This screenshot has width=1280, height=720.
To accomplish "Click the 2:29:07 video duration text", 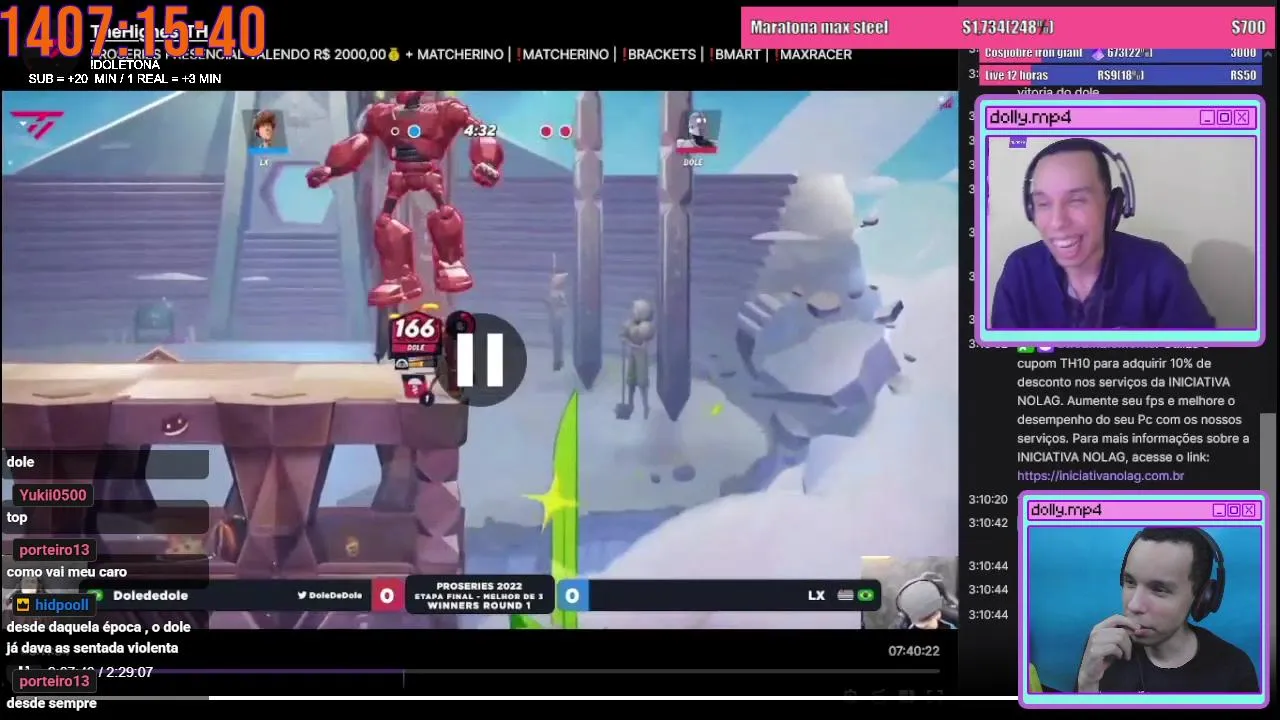I will tap(131, 672).
